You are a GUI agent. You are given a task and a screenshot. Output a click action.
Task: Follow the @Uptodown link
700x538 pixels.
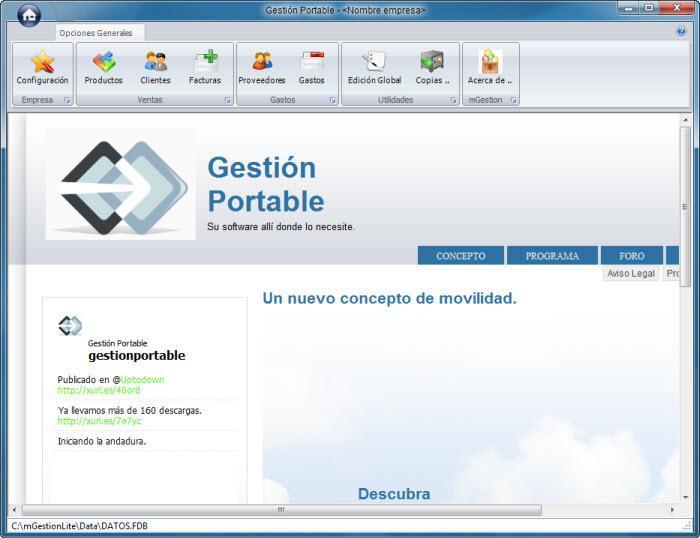click(142, 380)
